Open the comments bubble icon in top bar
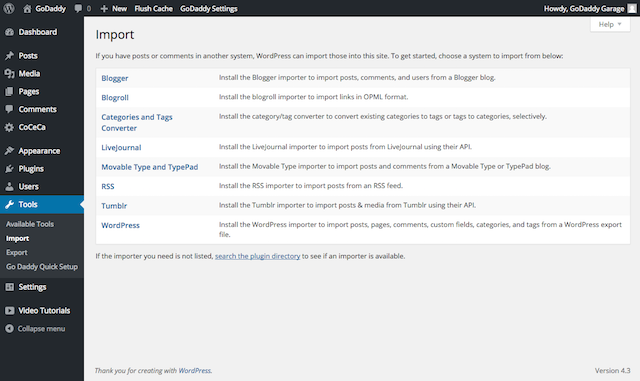The height and width of the screenshot is (381, 640). (78, 9)
